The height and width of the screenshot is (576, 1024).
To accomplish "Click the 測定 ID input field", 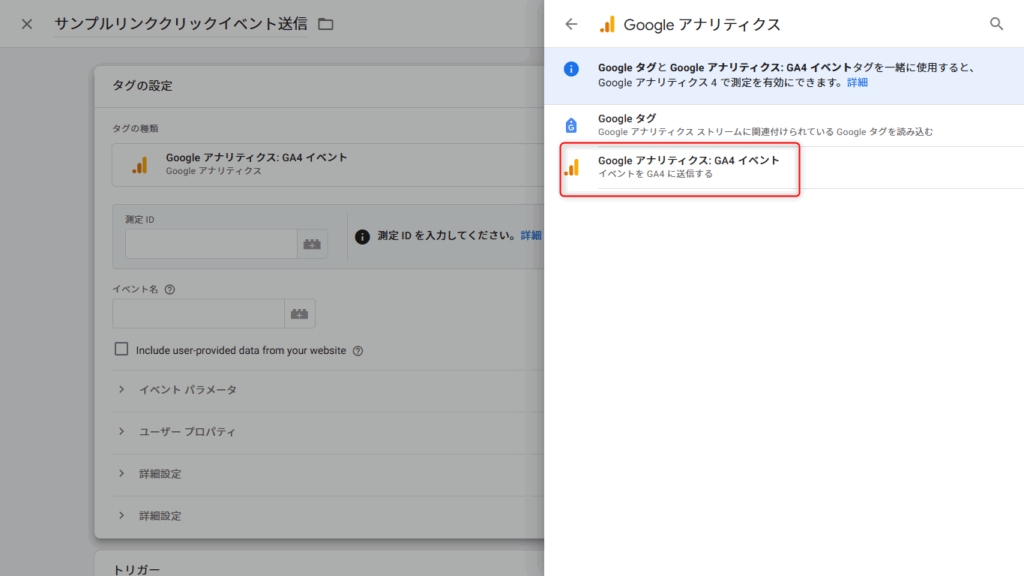I will tap(211, 244).
